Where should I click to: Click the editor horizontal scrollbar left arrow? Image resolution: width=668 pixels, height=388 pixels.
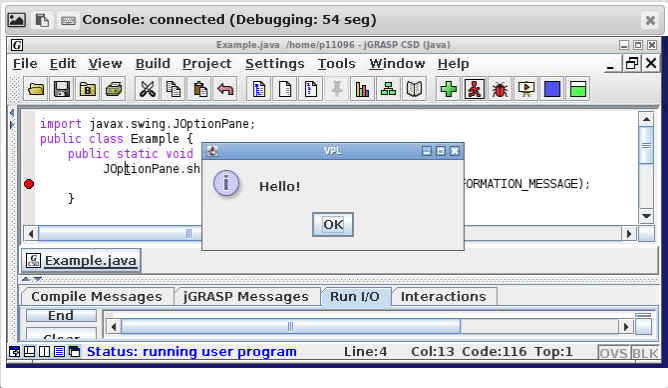click(31, 233)
